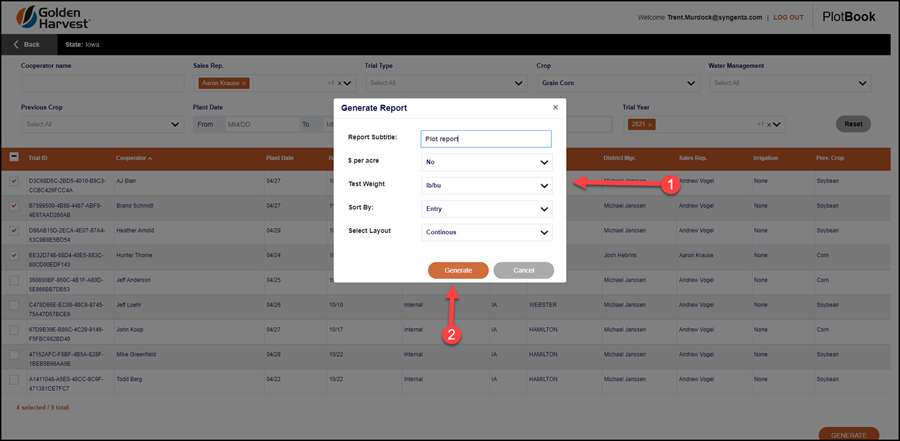Check the John Koop trial row
Image resolution: width=900 pixels, height=441 pixels.
pyautogui.click(x=14, y=330)
